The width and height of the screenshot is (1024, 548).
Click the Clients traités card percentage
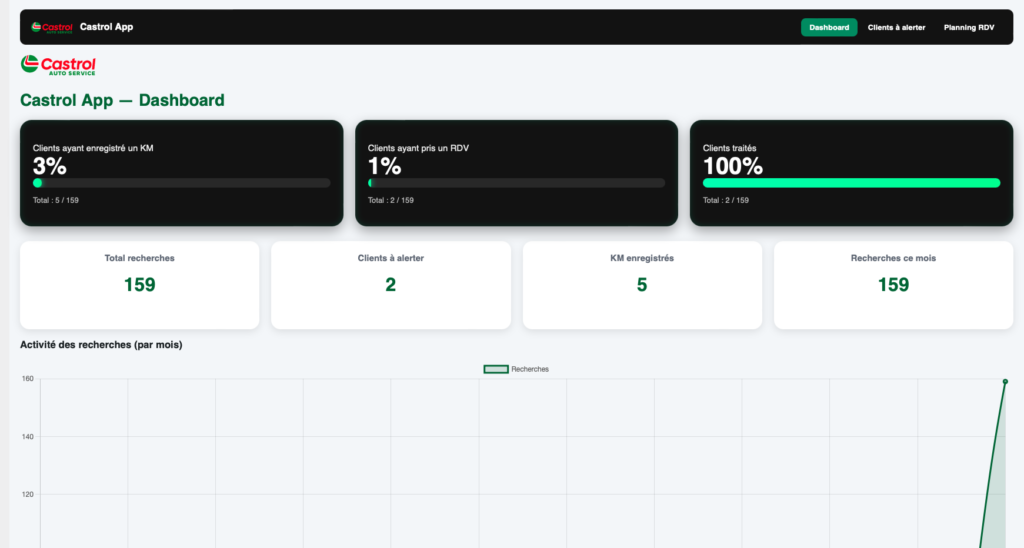tap(733, 166)
